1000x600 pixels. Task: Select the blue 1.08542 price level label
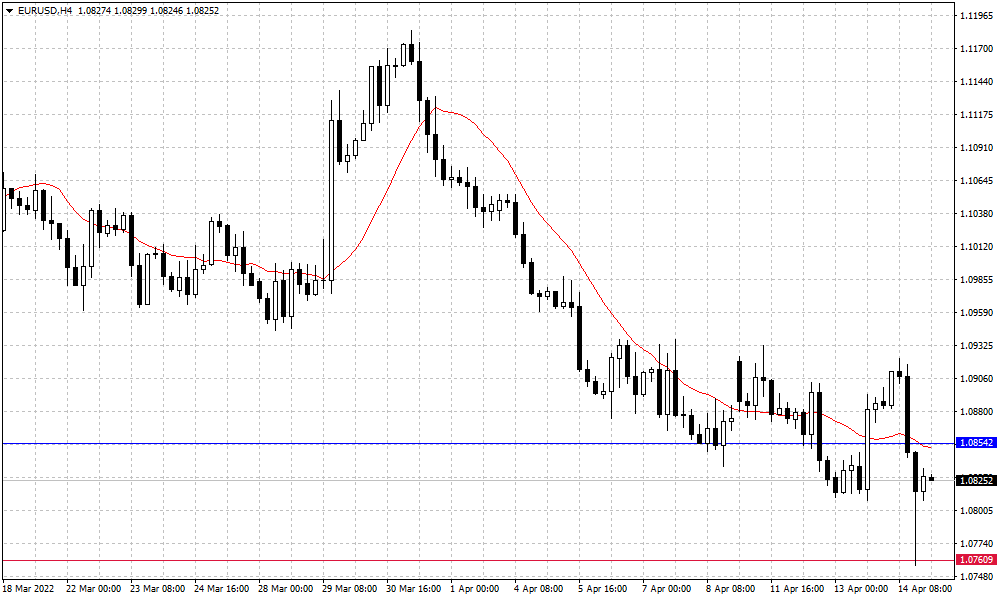coord(976,443)
